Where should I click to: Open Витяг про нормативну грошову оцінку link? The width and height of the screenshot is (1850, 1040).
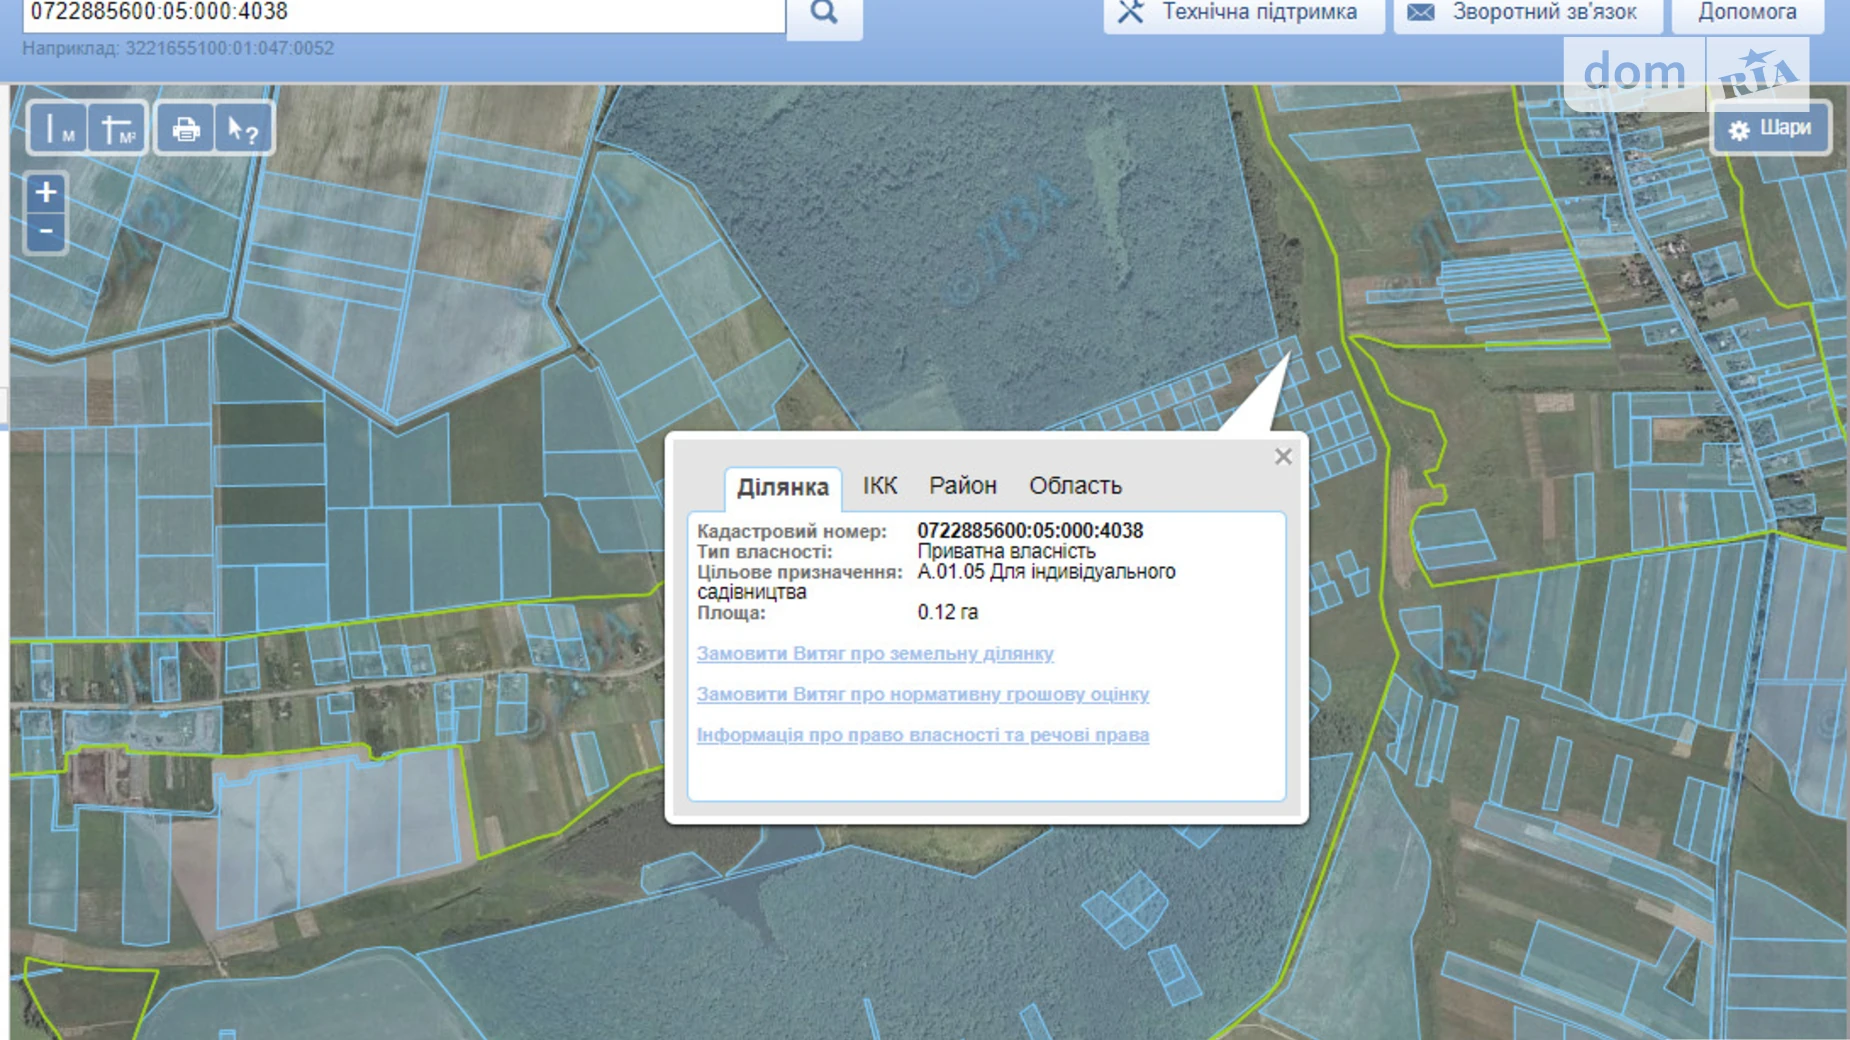922,694
